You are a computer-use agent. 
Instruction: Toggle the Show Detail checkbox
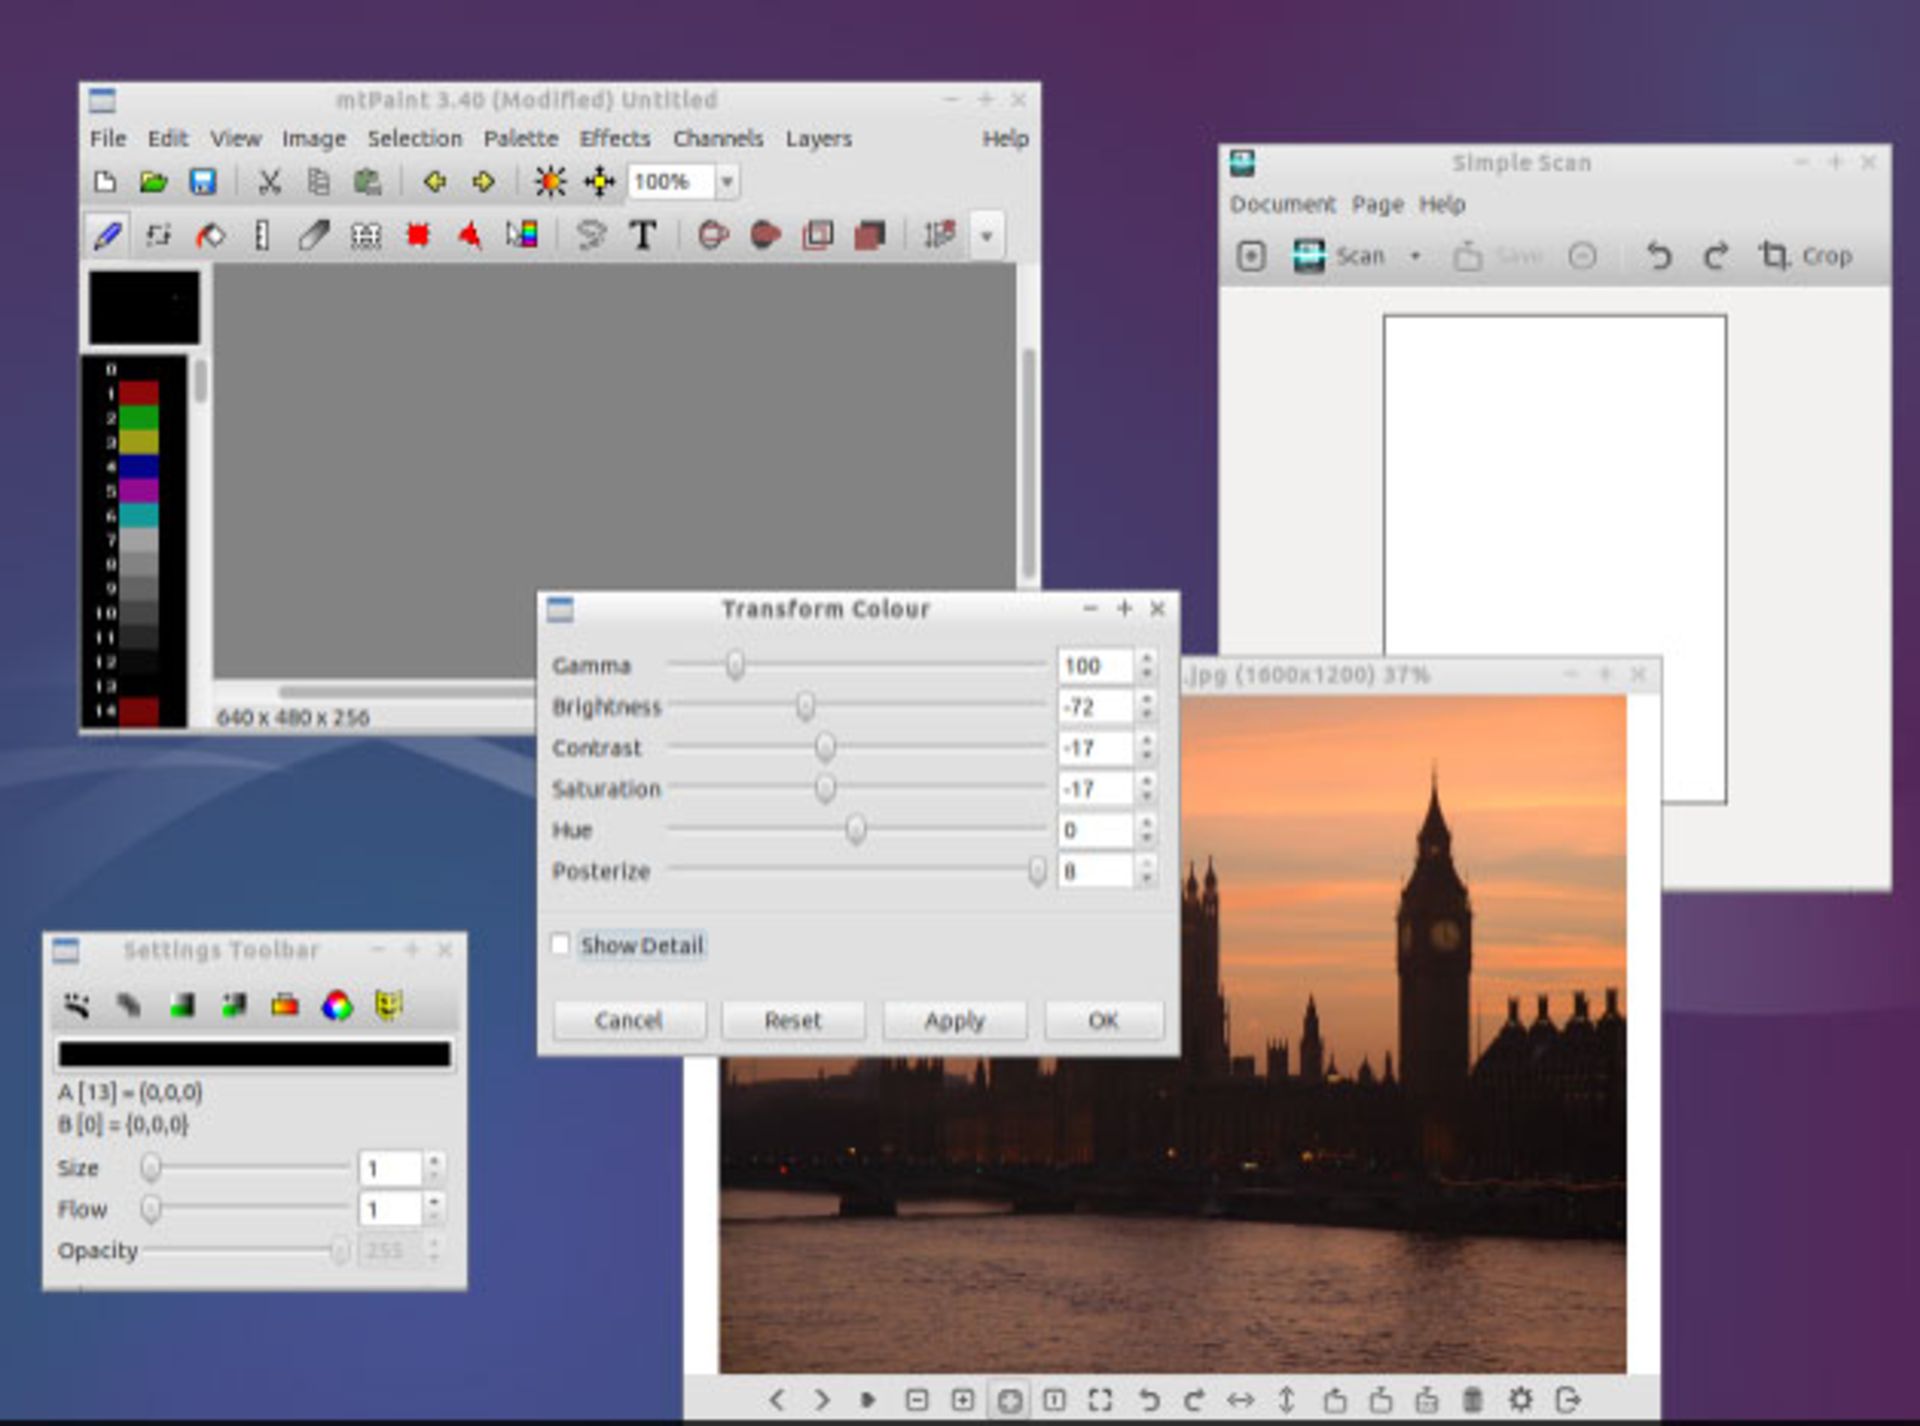(x=561, y=944)
